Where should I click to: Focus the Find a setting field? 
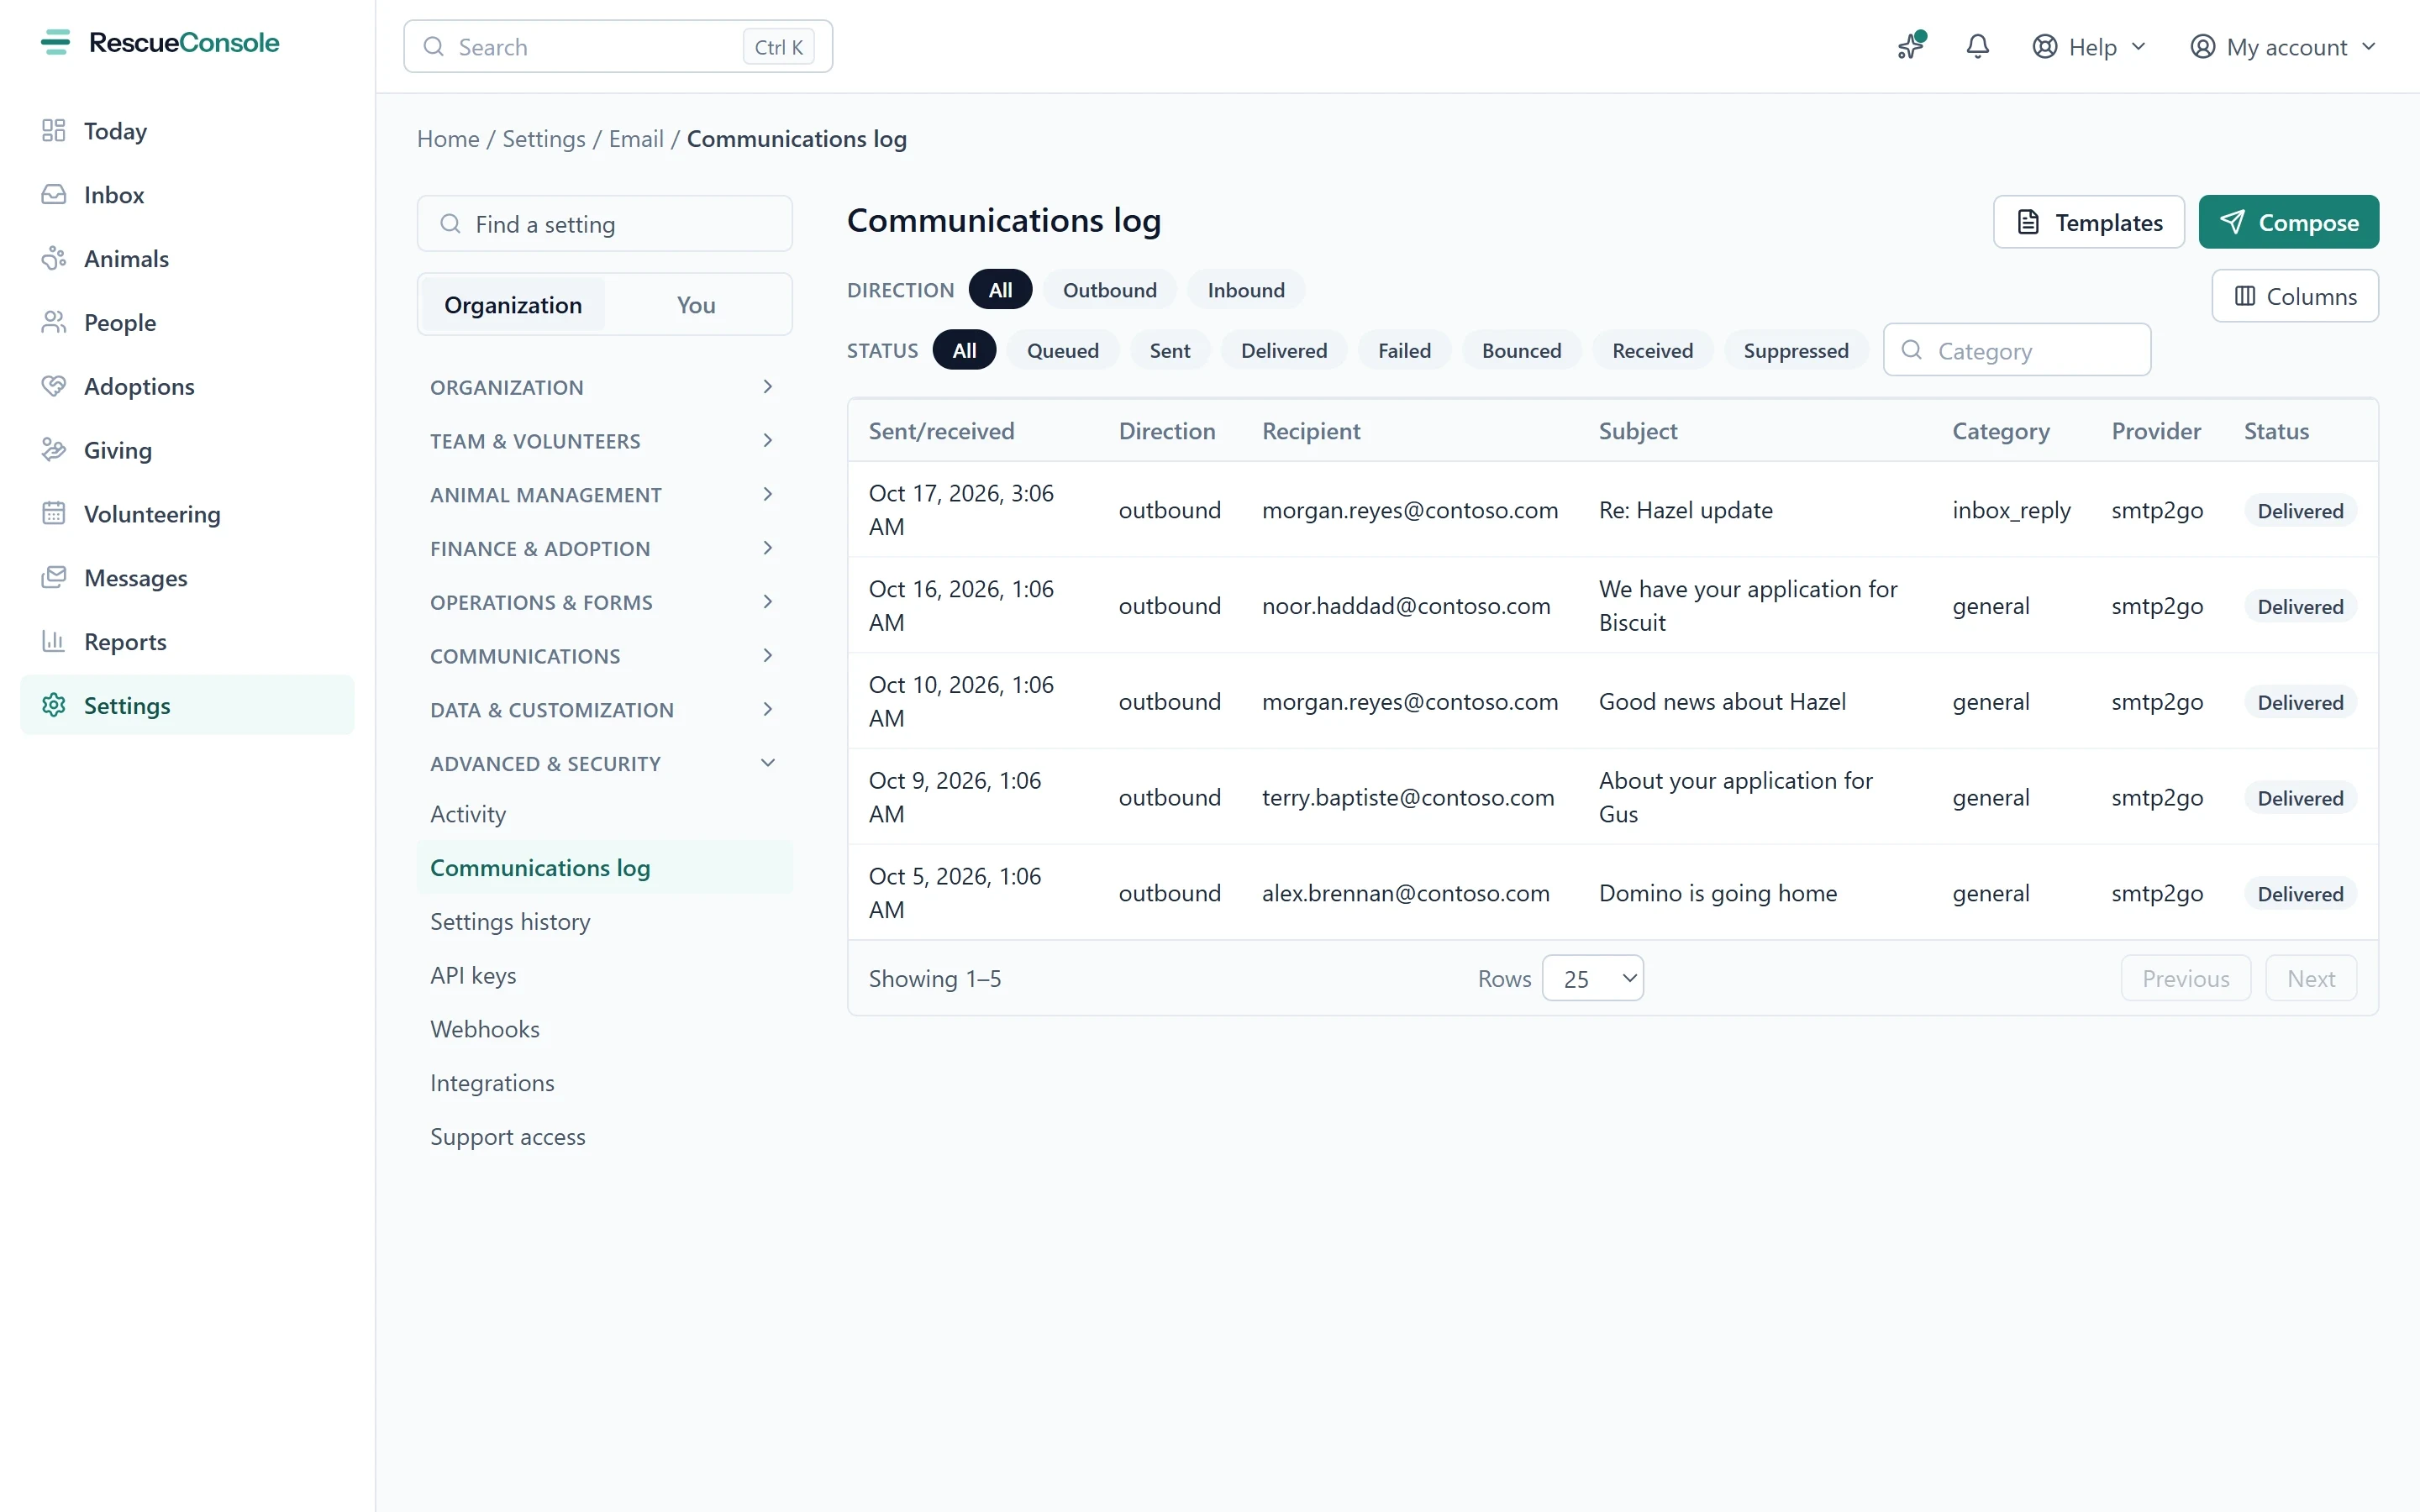click(x=604, y=224)
